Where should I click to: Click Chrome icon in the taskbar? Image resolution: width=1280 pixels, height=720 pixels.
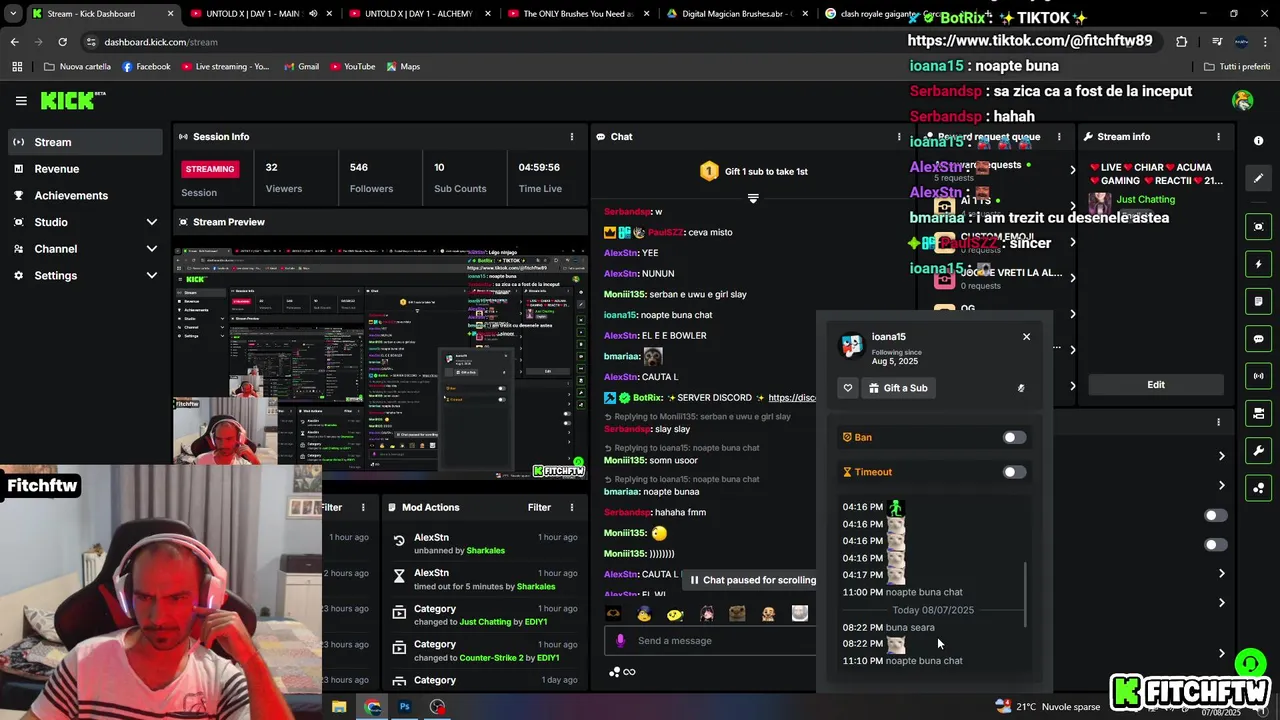[x=372, y=706]
